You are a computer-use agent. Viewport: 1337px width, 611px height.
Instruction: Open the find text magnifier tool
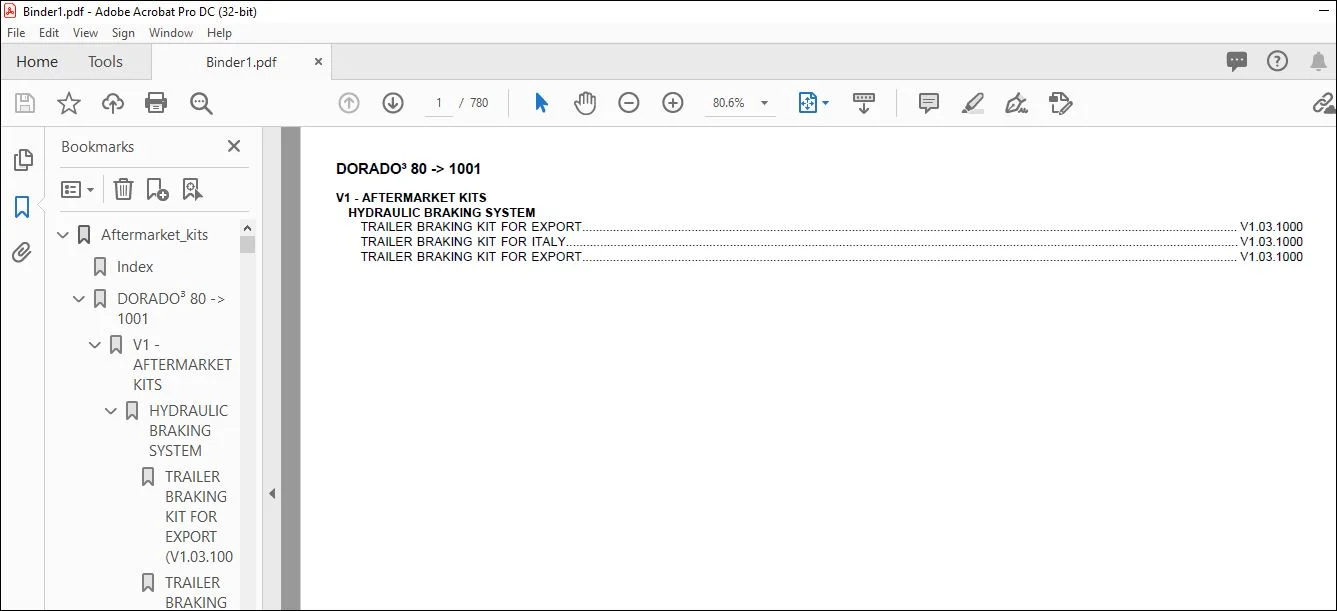pos(201,103)
